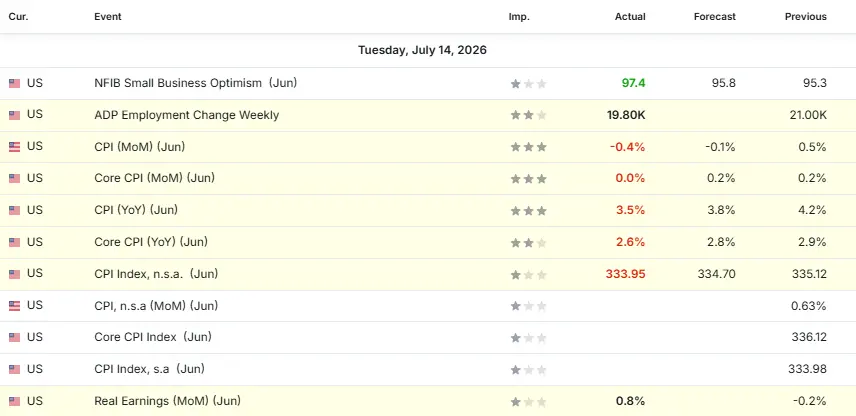The height and width of the screenshot is (416, 856).
Task: Open CPI Index, n.s.a. (Jun) event
Action: 156,274
